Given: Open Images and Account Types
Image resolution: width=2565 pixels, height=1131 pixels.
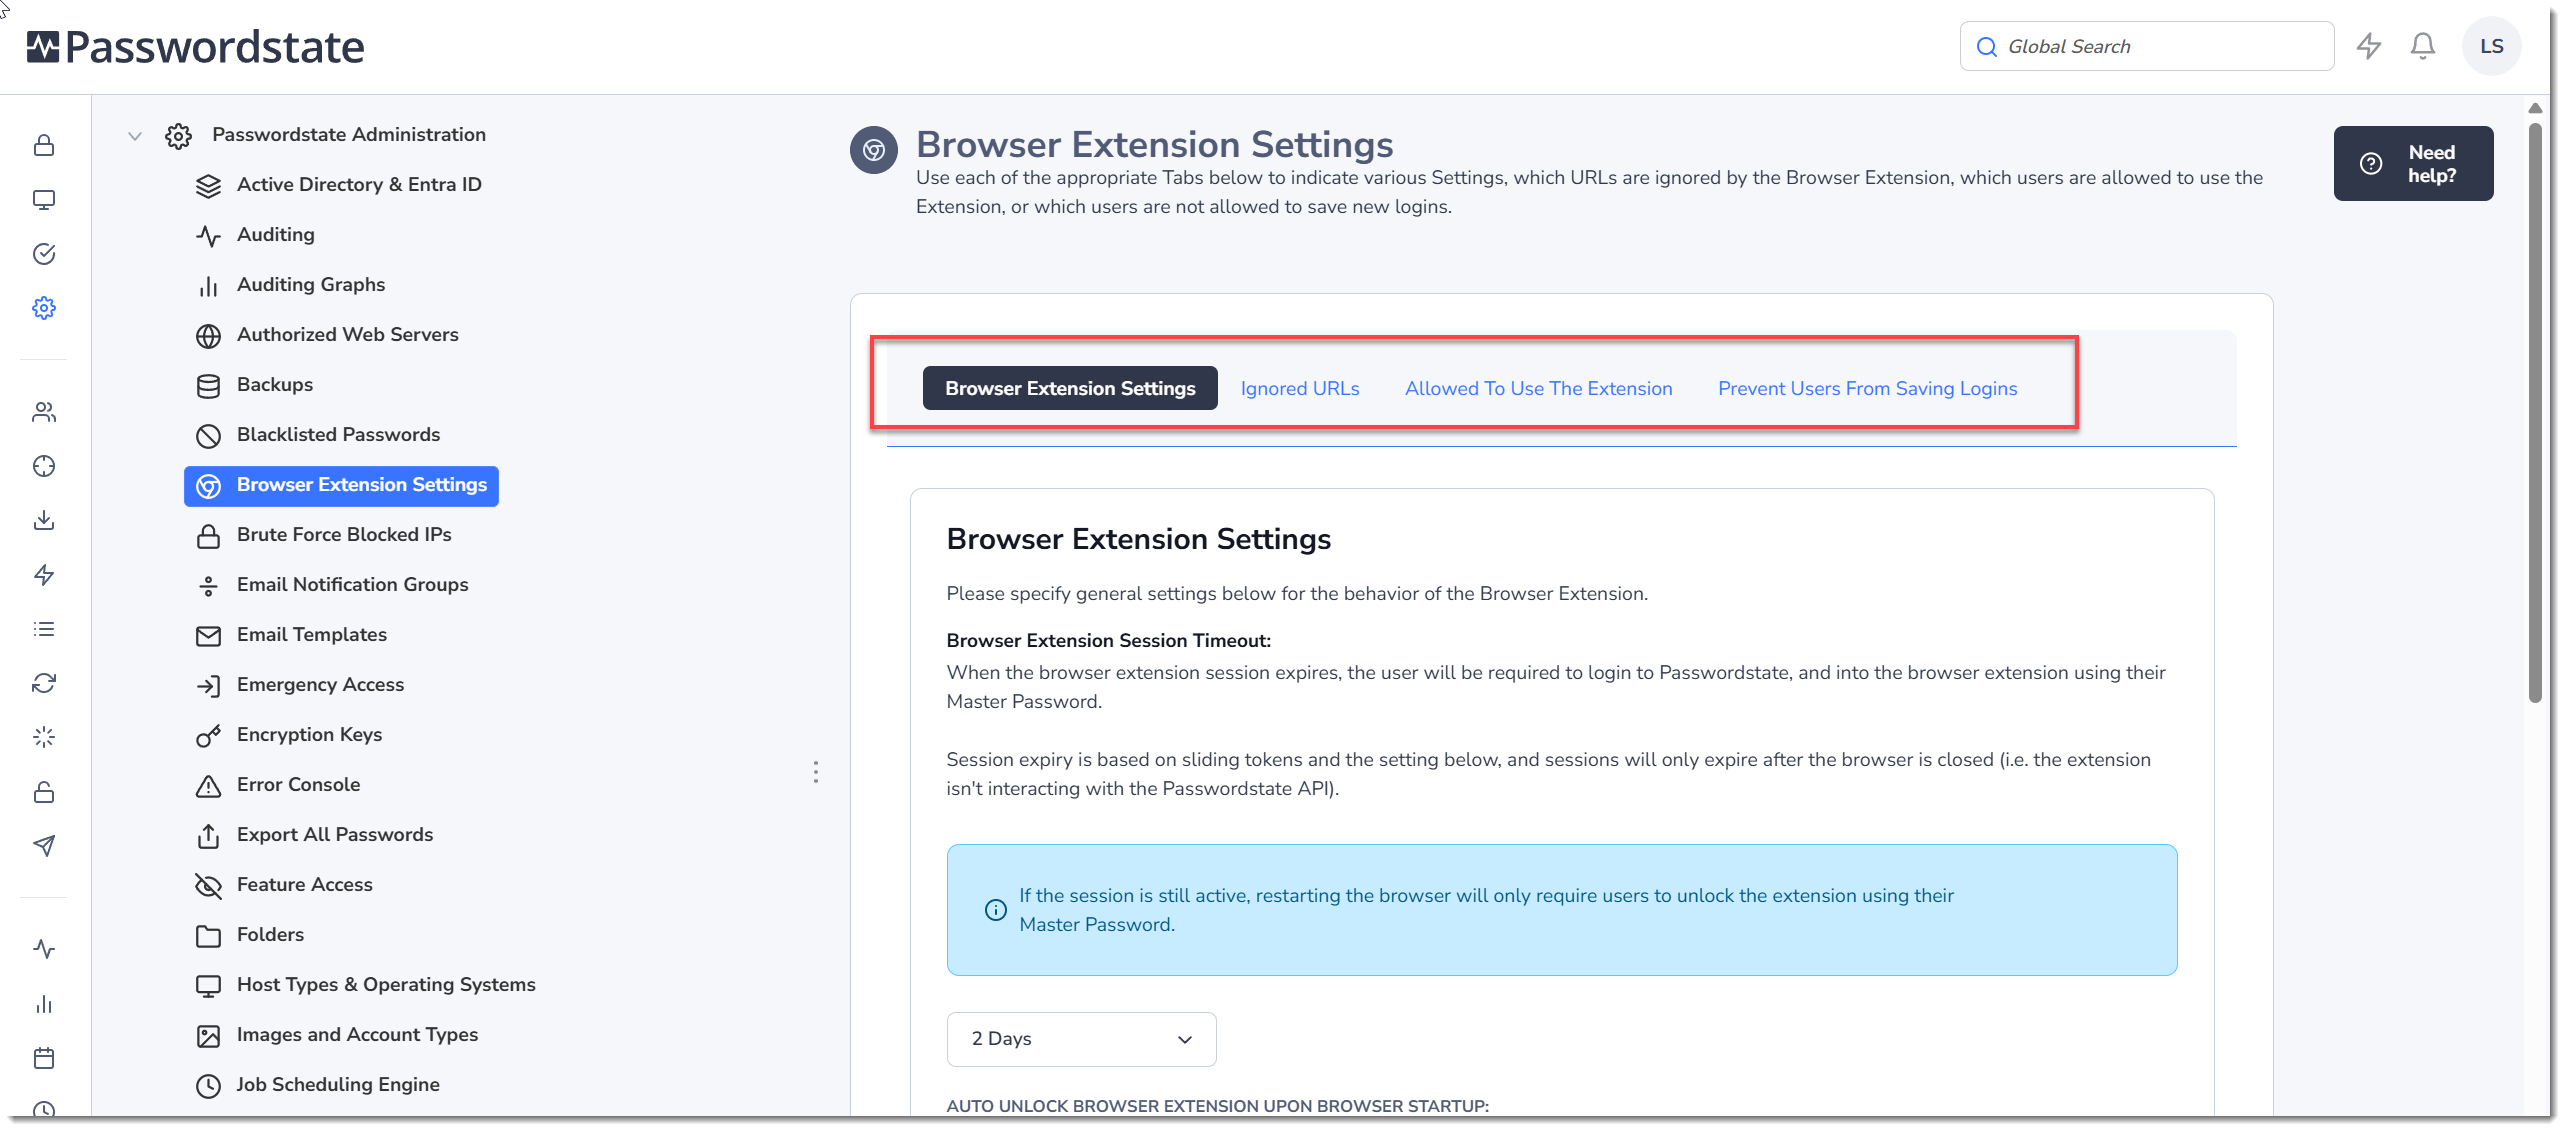Looking at the screenshot, I should (x=357, y=1034).
